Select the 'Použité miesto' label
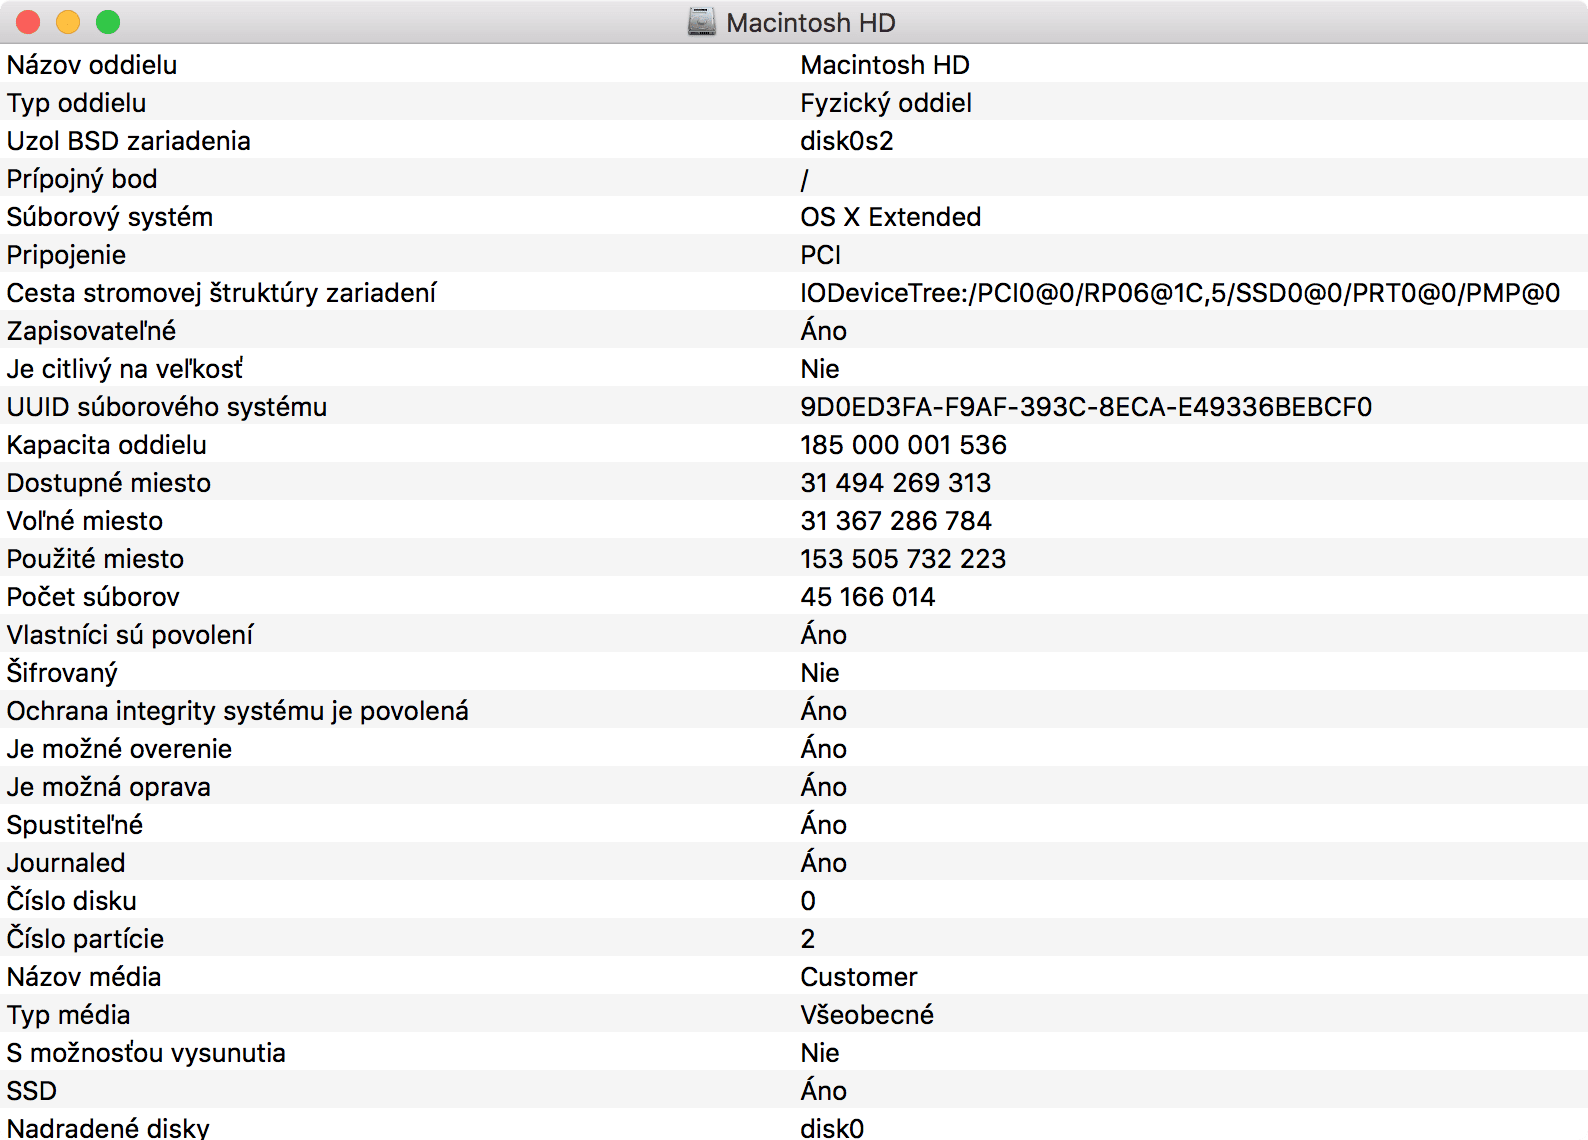 (95, 559)
